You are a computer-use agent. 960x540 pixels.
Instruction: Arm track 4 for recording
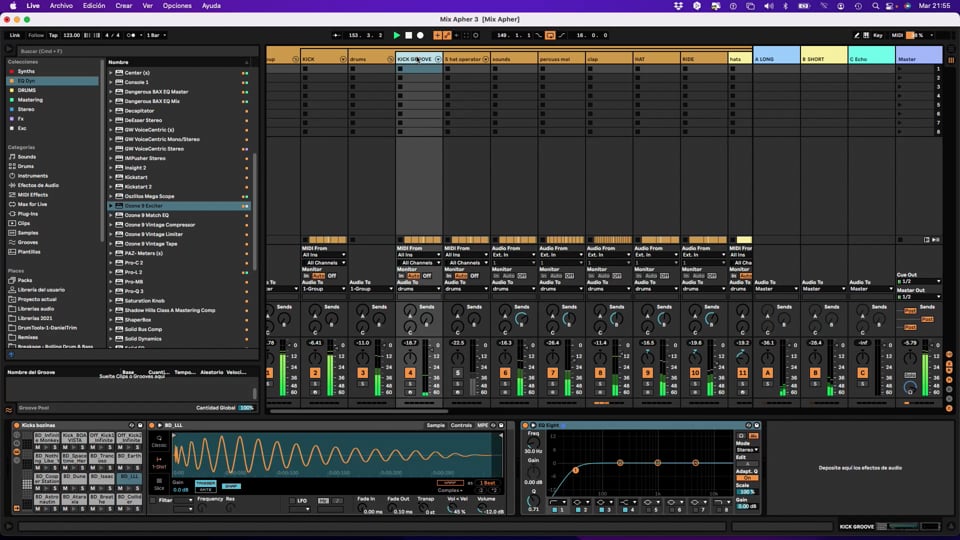click(410, 392)
